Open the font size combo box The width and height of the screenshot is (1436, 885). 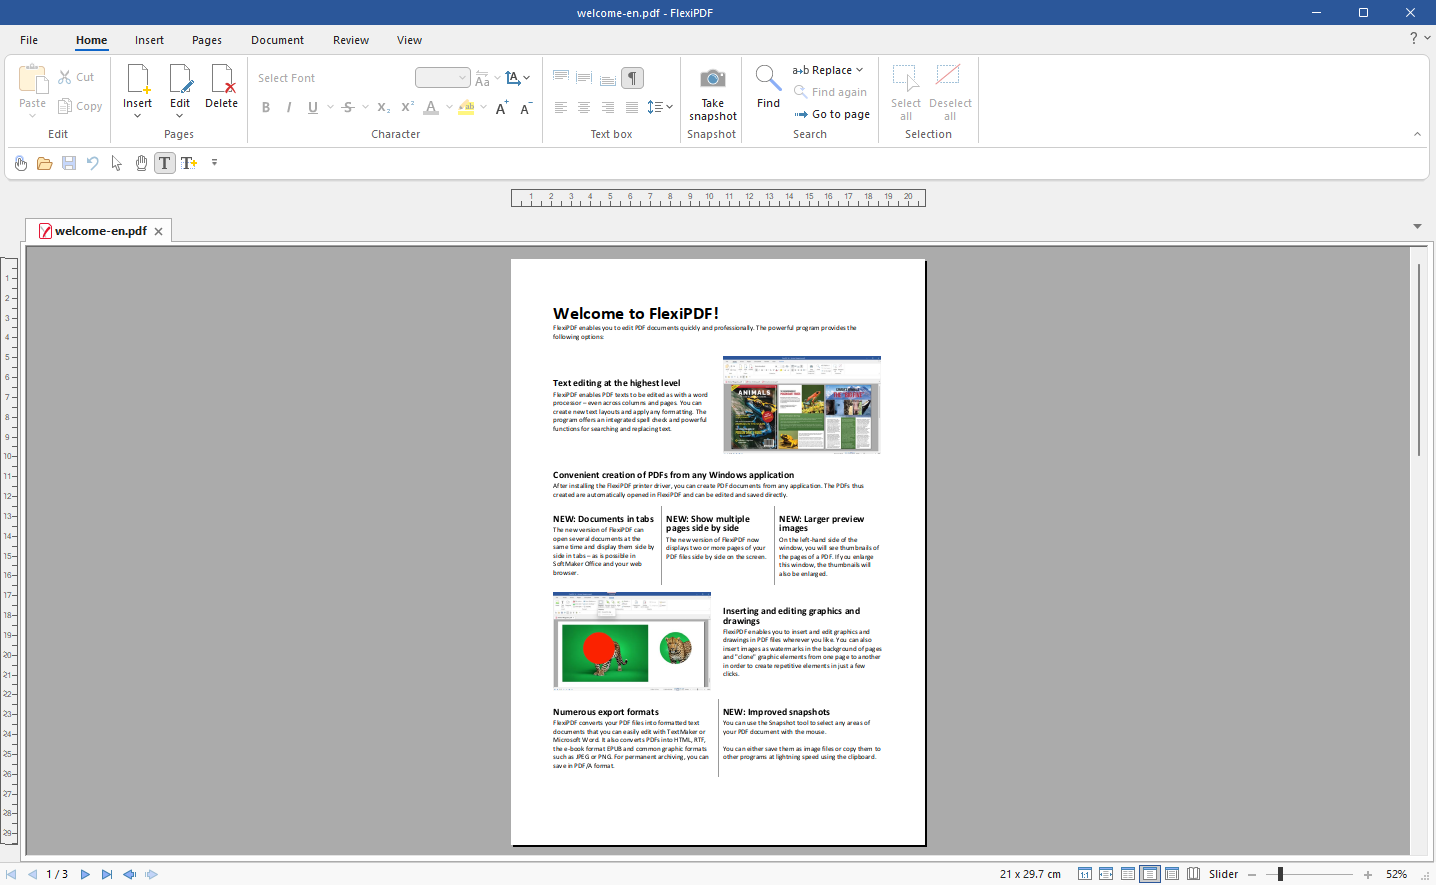click(442, 78)
